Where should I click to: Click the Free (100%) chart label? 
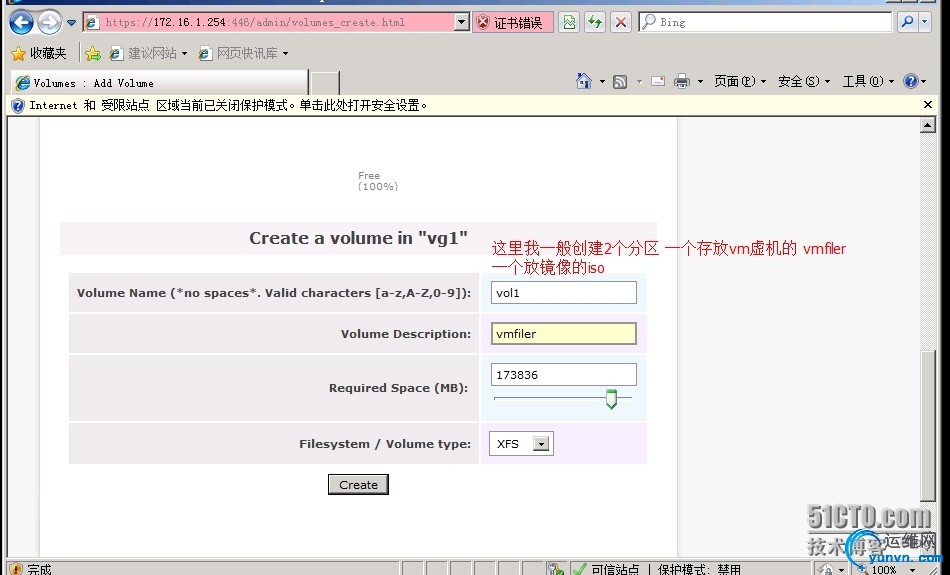pos(377,181)
